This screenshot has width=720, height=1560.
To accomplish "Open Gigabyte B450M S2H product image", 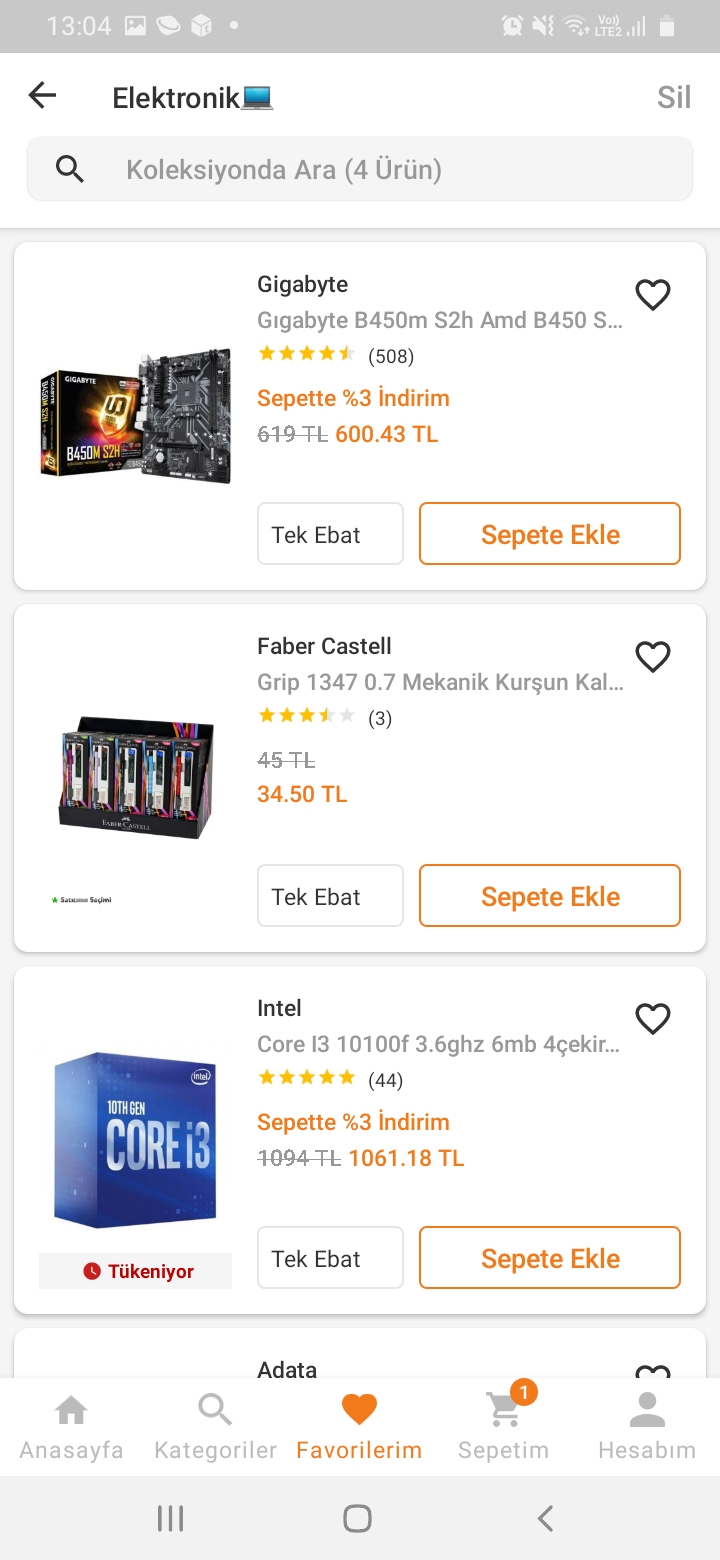I will pyautogui.click(x=136, y=415).
